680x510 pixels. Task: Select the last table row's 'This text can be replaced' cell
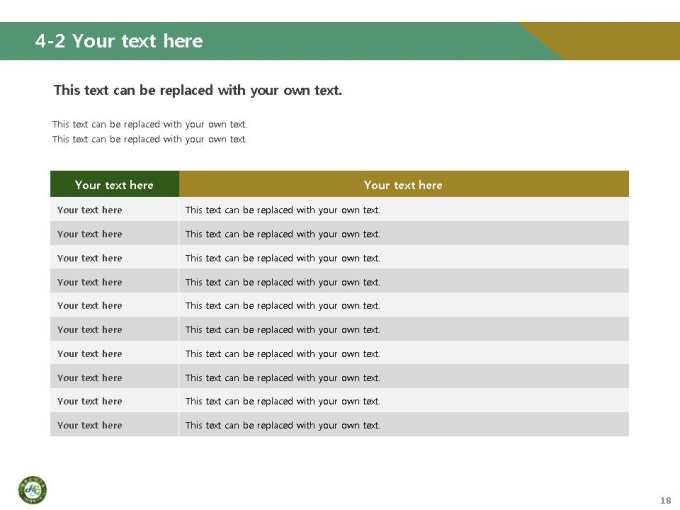point(404,425)
